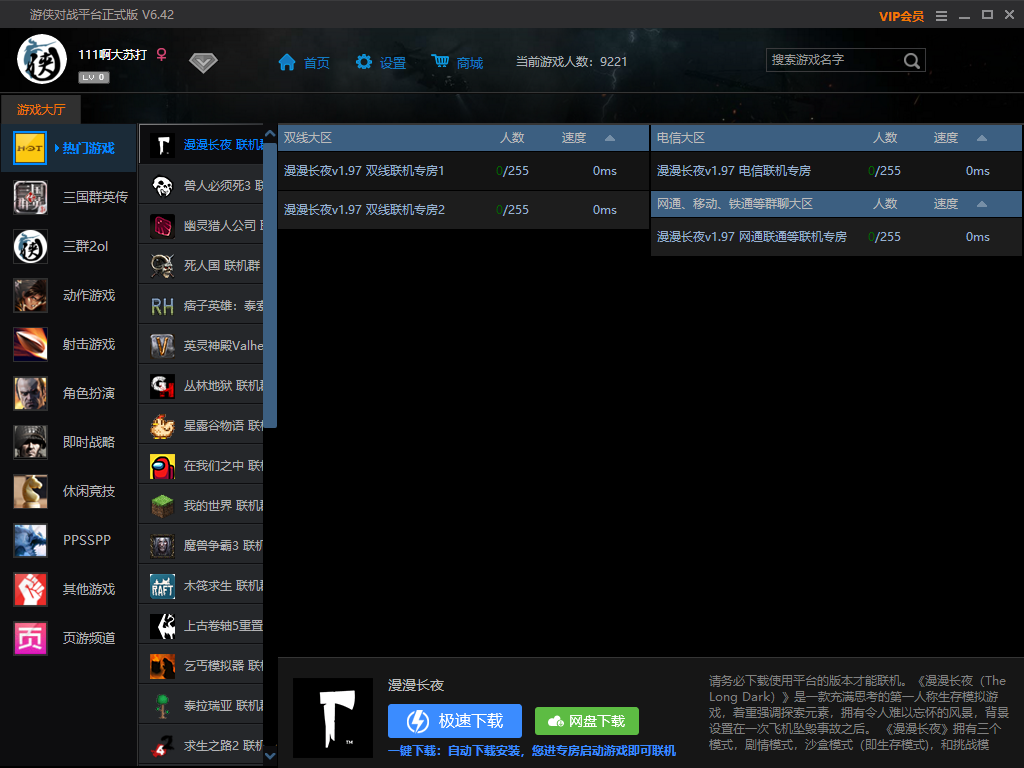Open the main menu hamburger icon

941,16
